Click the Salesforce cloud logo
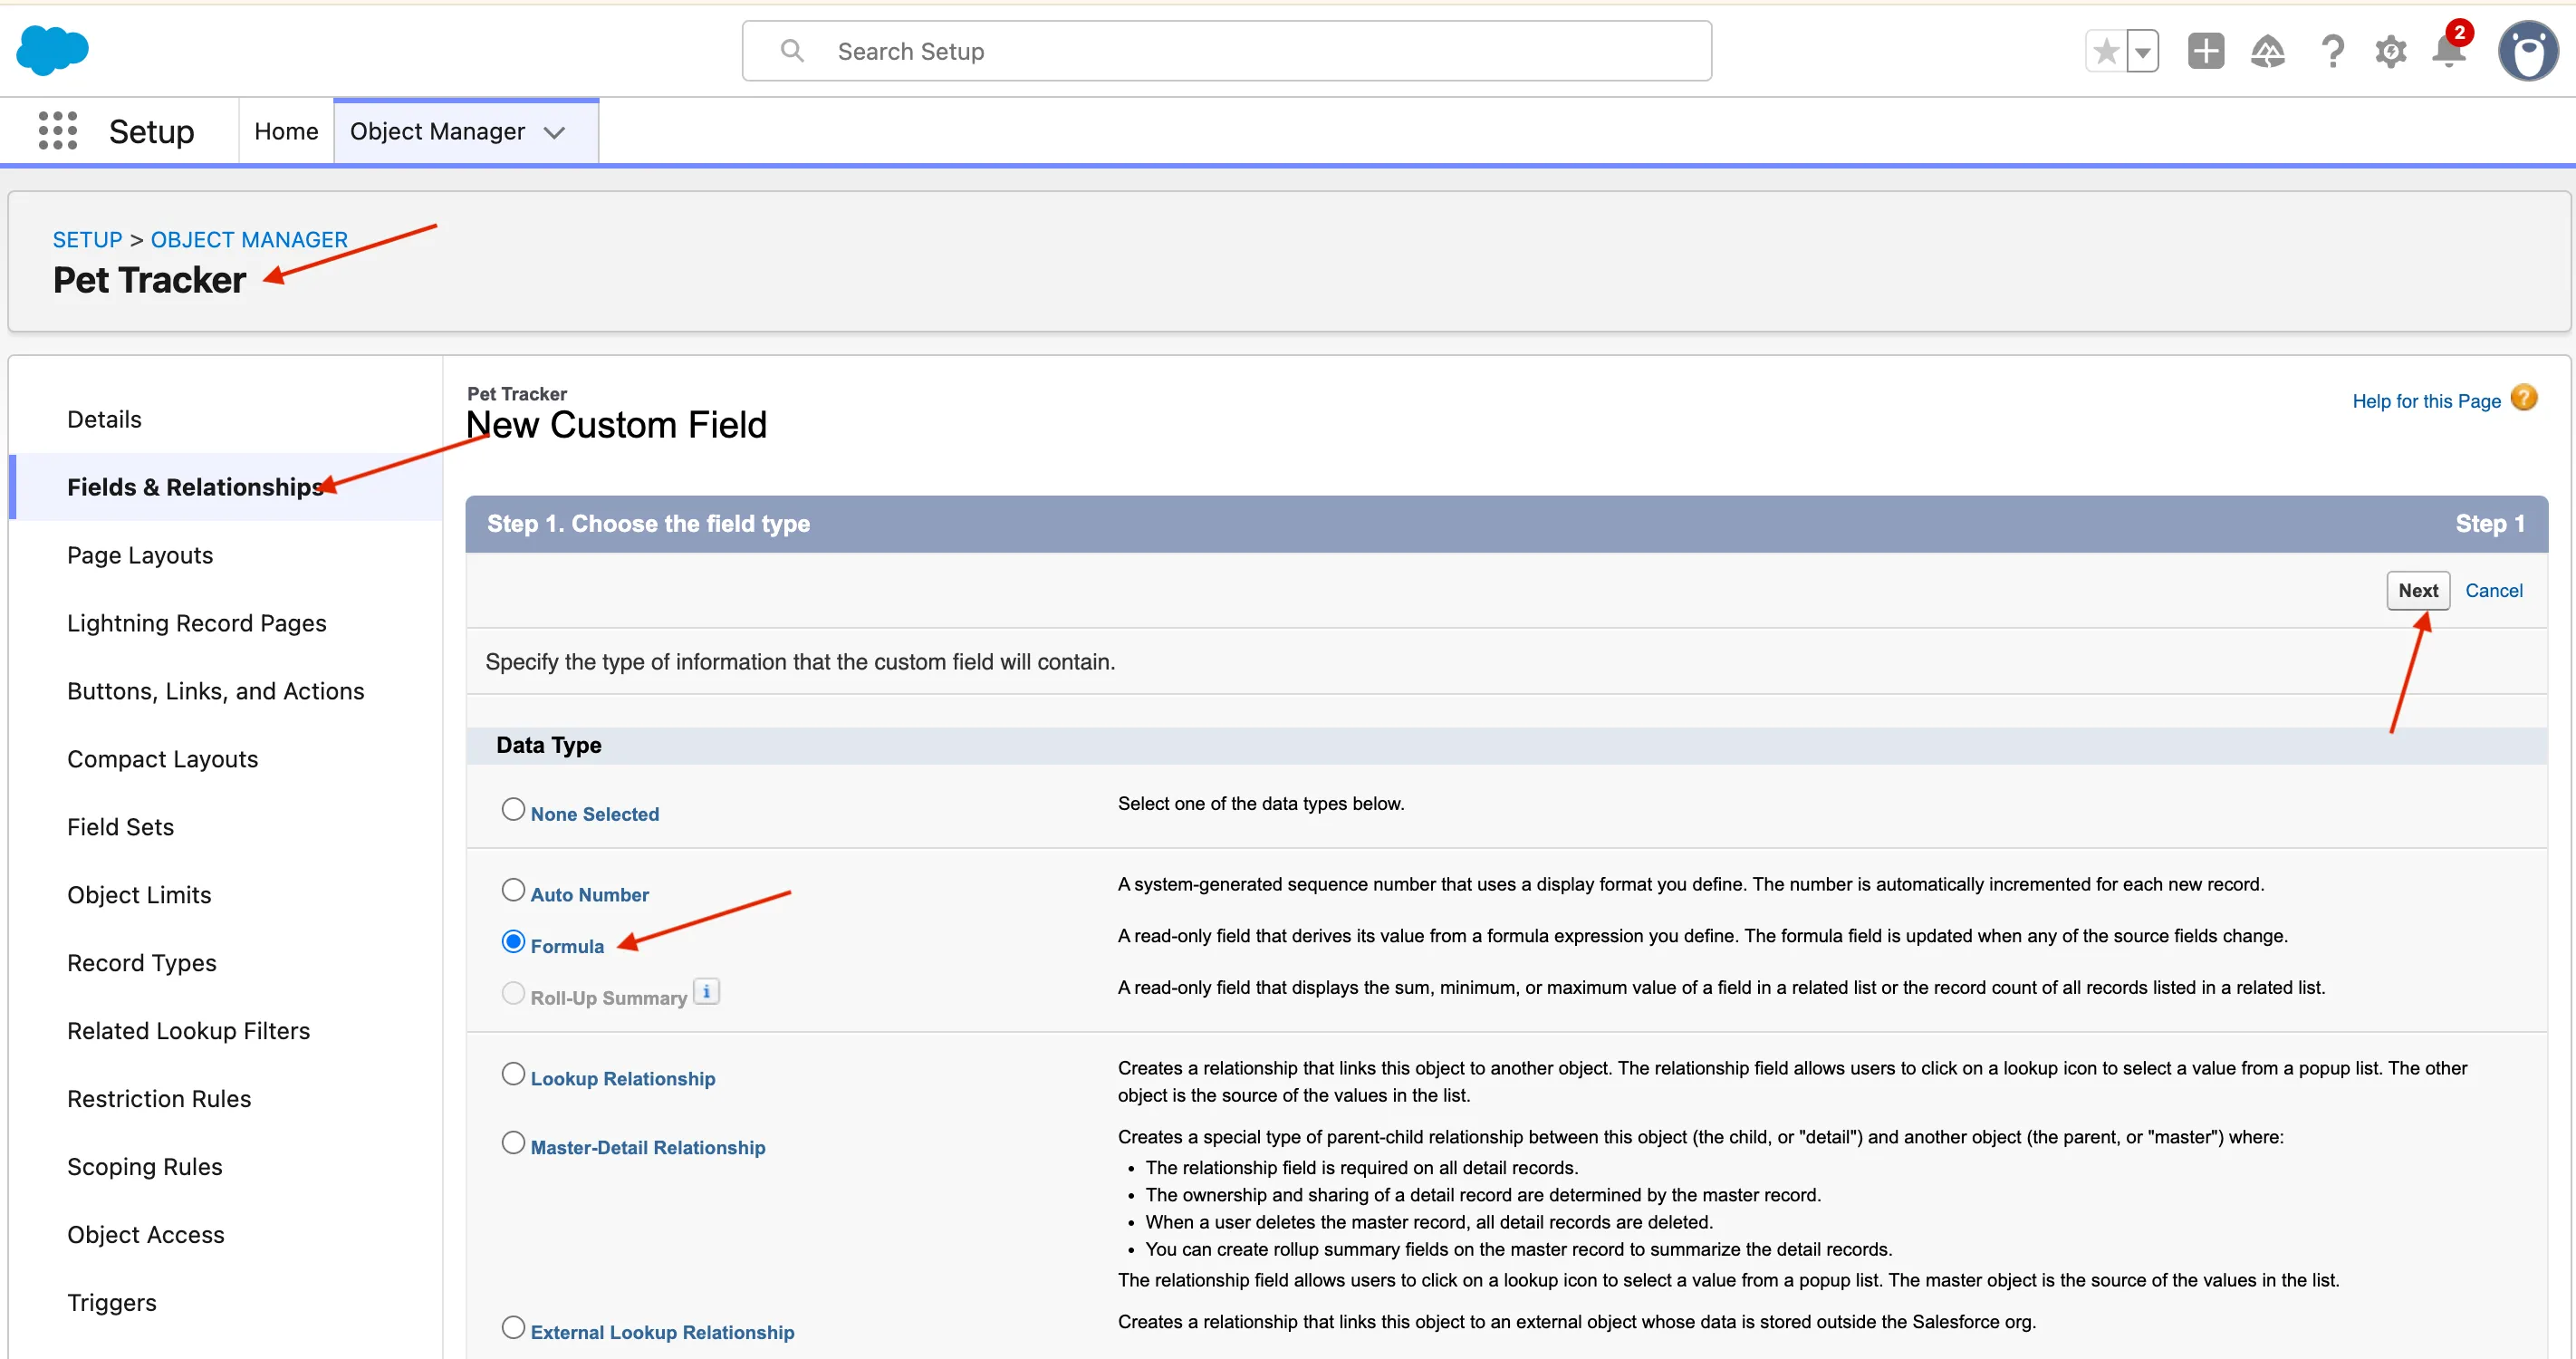The image size is (2576, 1359). tap(52, 50)
